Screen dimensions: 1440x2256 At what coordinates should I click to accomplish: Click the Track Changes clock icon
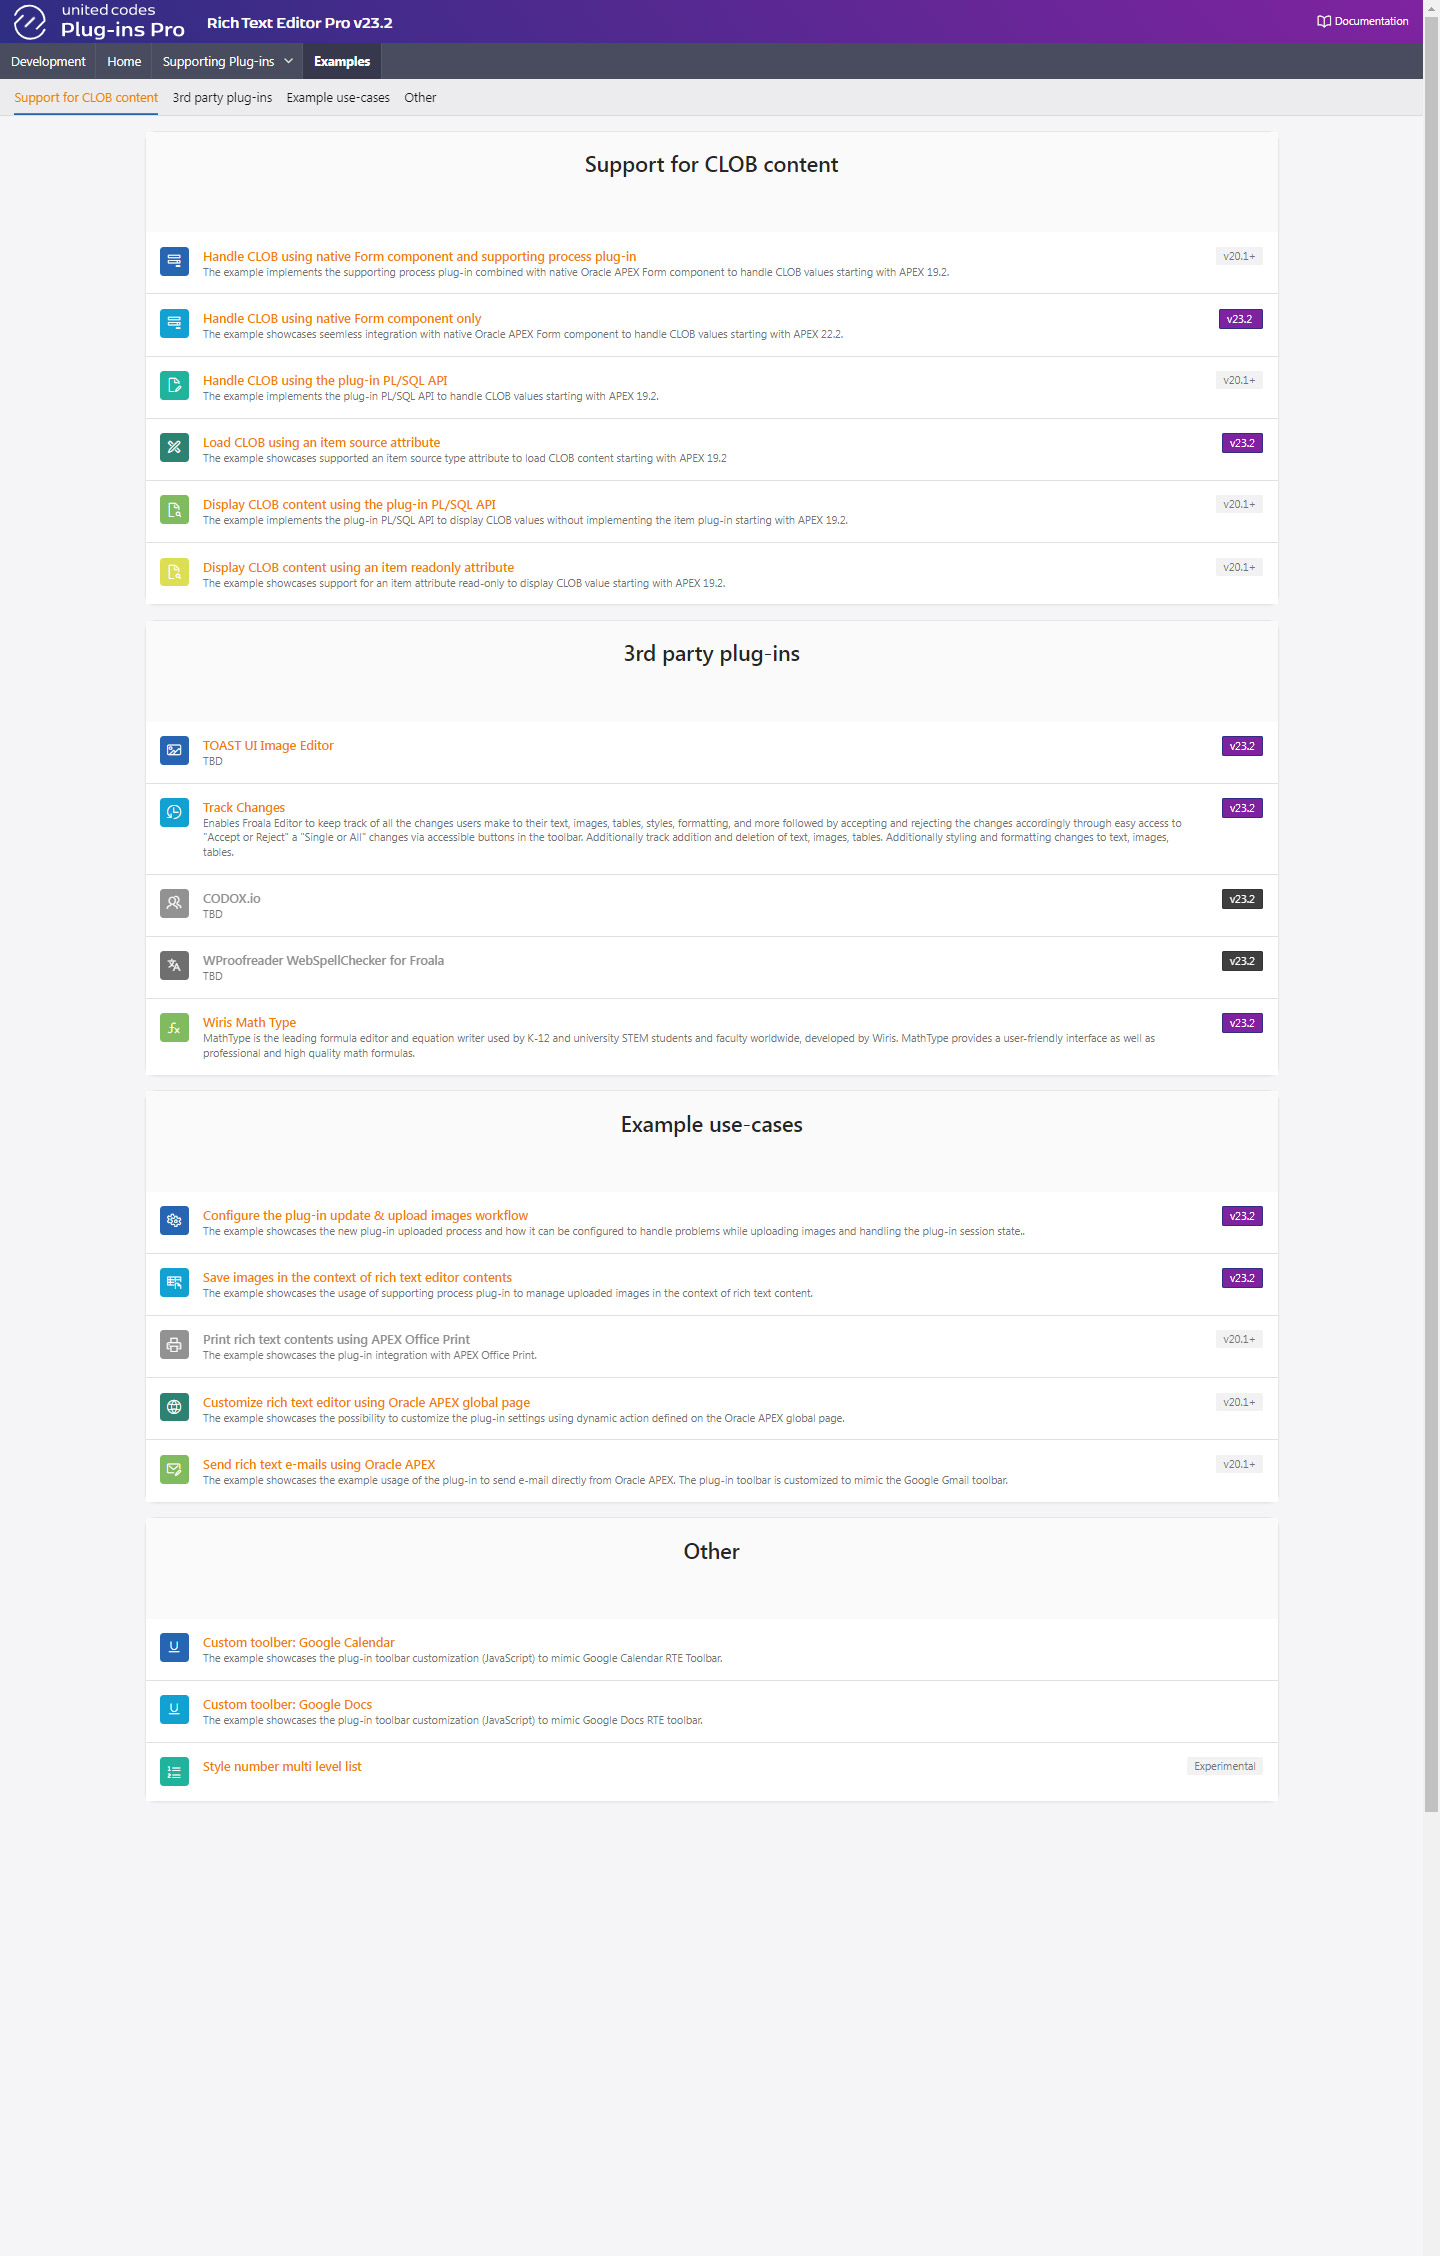[x=174, y=813]
